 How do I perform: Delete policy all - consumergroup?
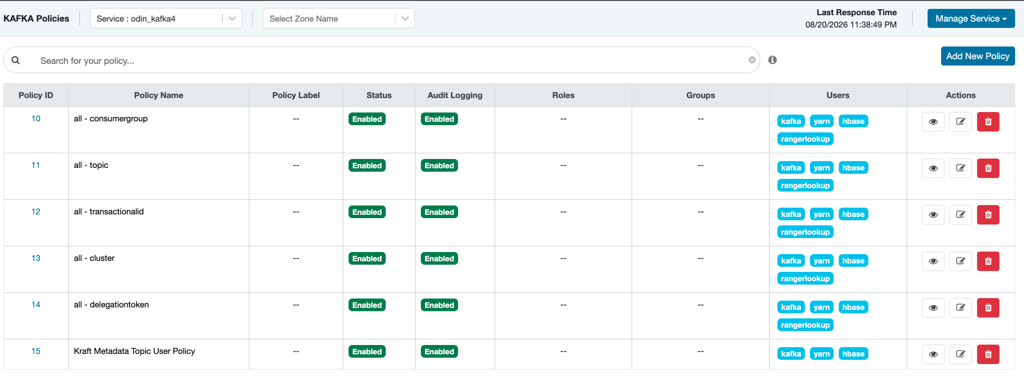(x=988, y=122)
